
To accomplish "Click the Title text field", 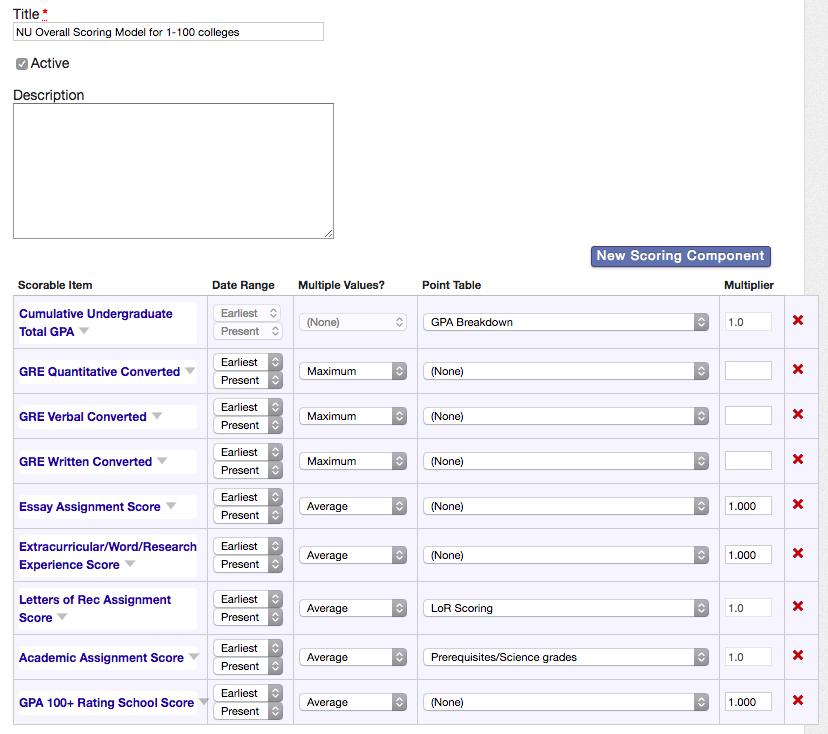I will tap(168, 32).
